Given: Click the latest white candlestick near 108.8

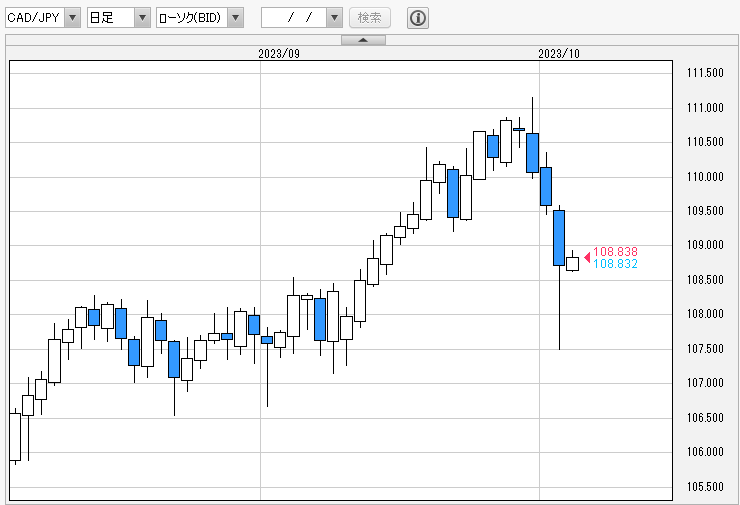Looking at the screenshot, I should click(x=572, y=264).
